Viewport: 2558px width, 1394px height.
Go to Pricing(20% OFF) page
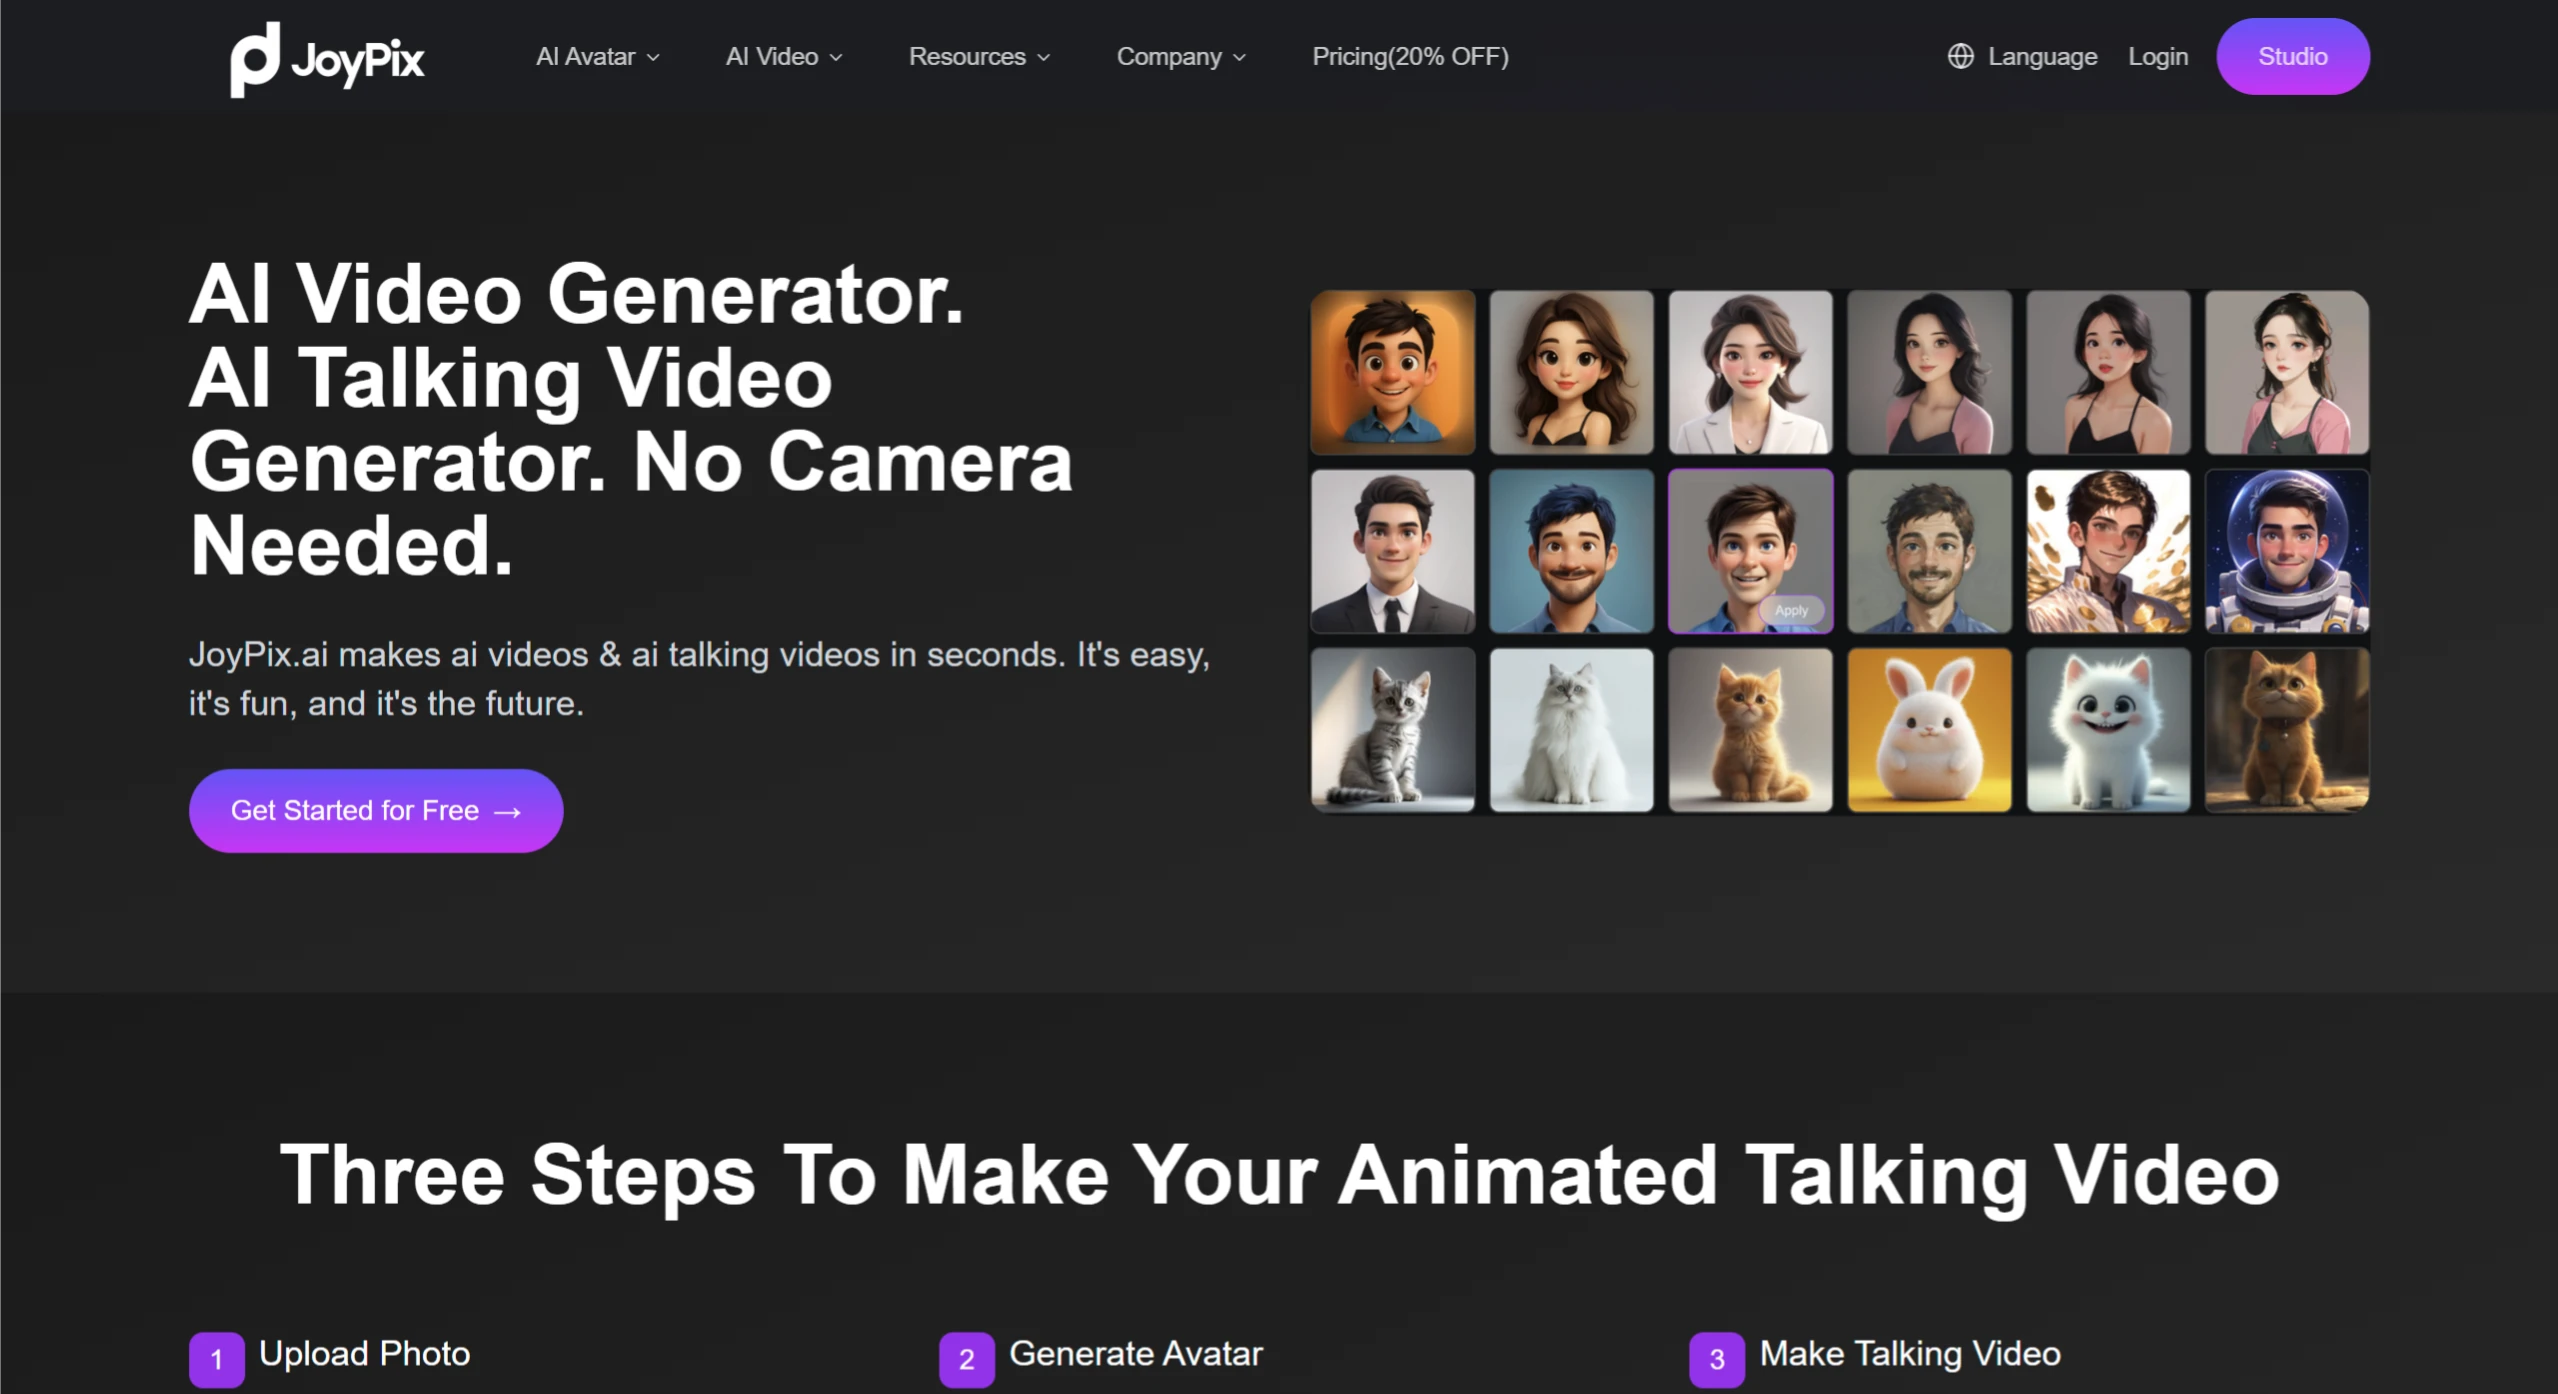(1410, 57)
